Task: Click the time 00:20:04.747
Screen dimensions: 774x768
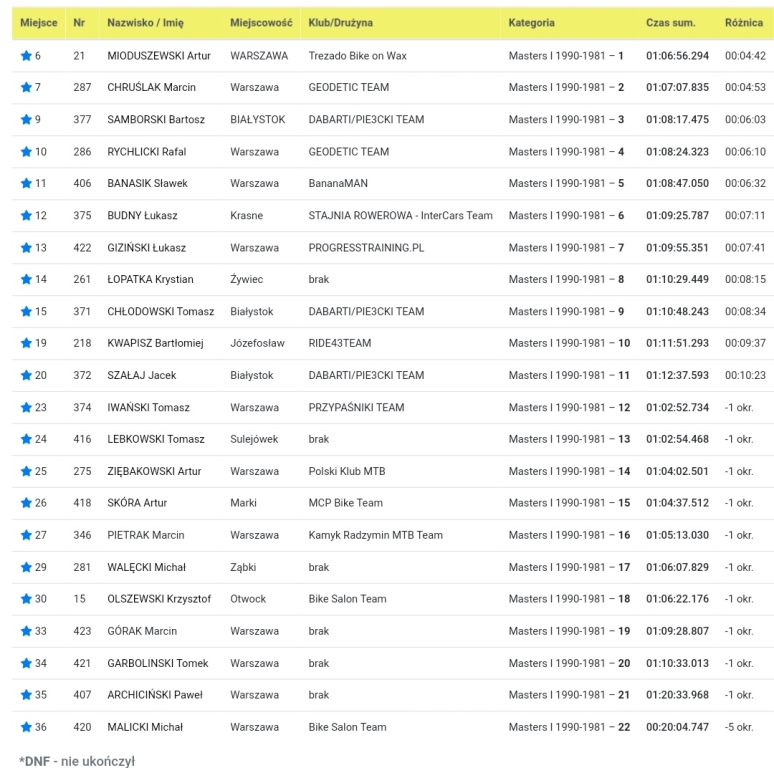Action: [x=677, y=727]
